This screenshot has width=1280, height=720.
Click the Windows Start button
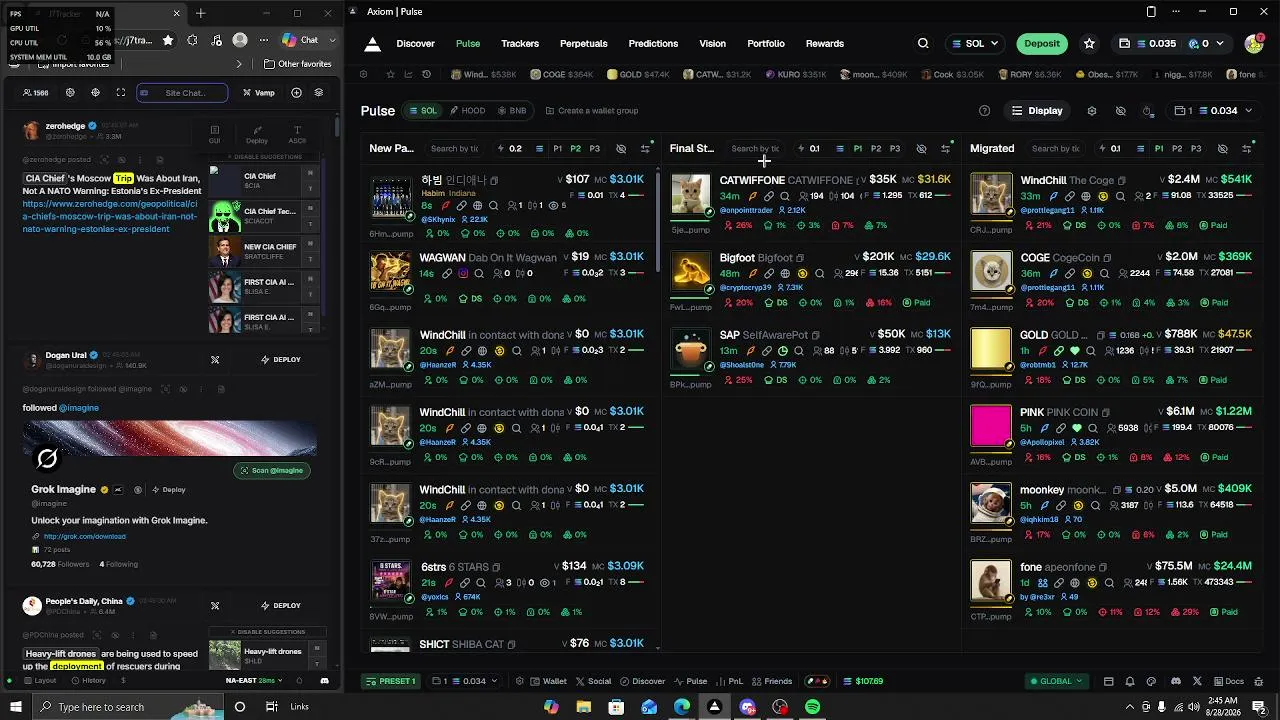point(15,707)
